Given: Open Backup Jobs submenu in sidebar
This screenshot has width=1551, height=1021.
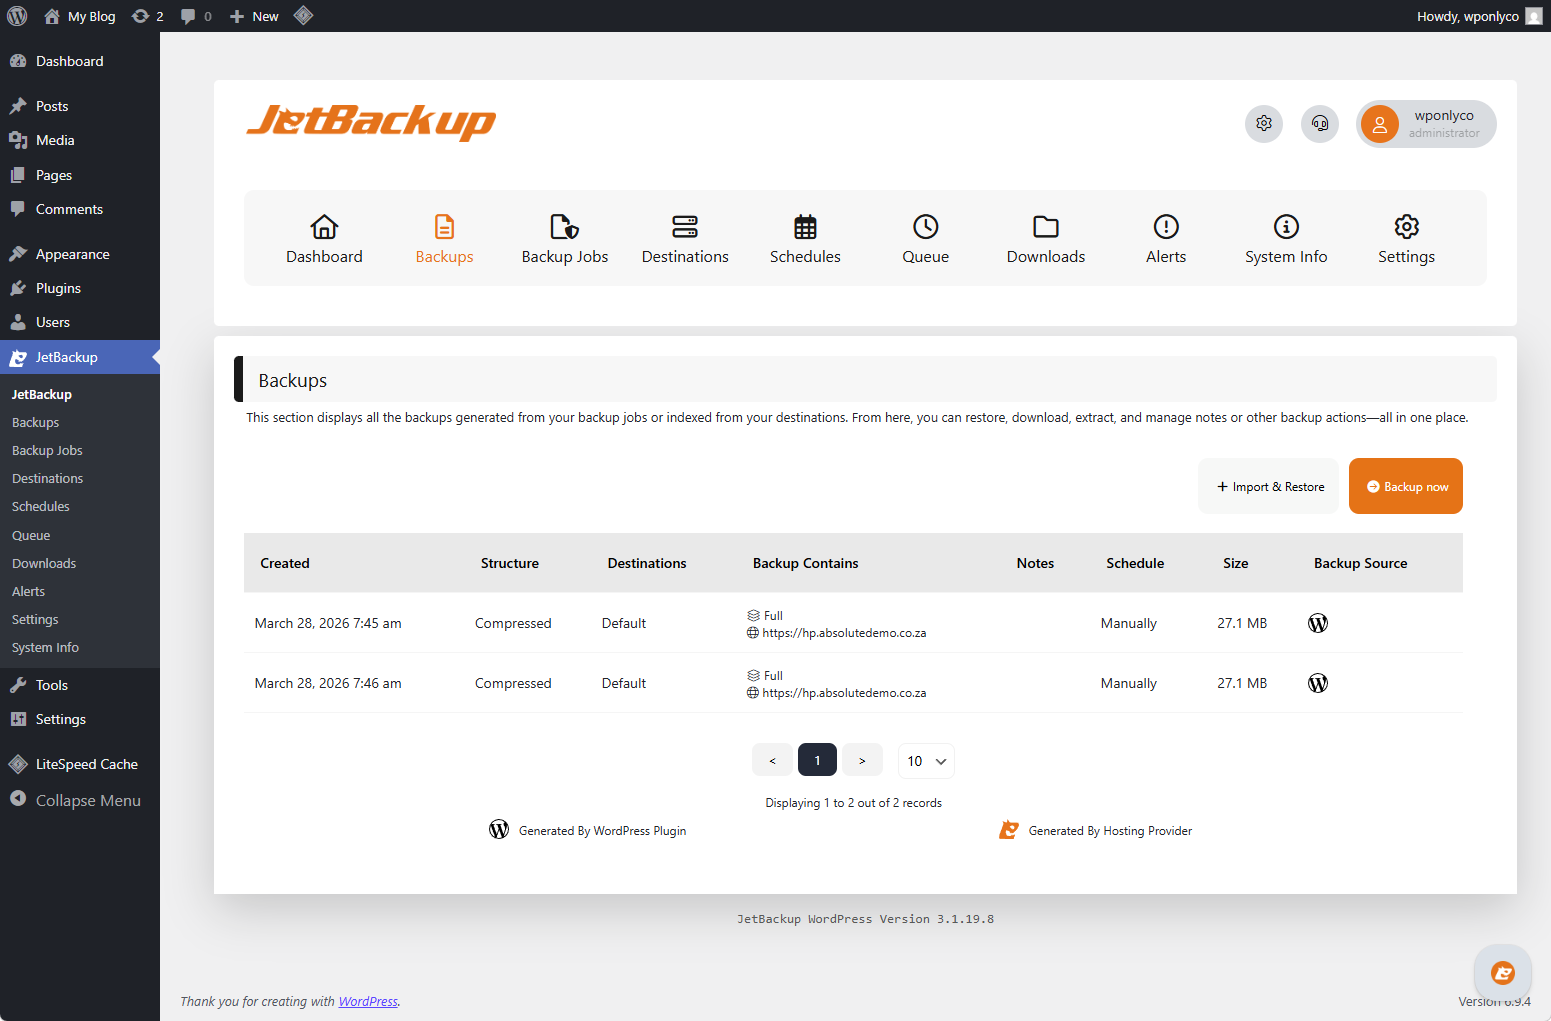Looking at the screenshot, I should (47, 451).
